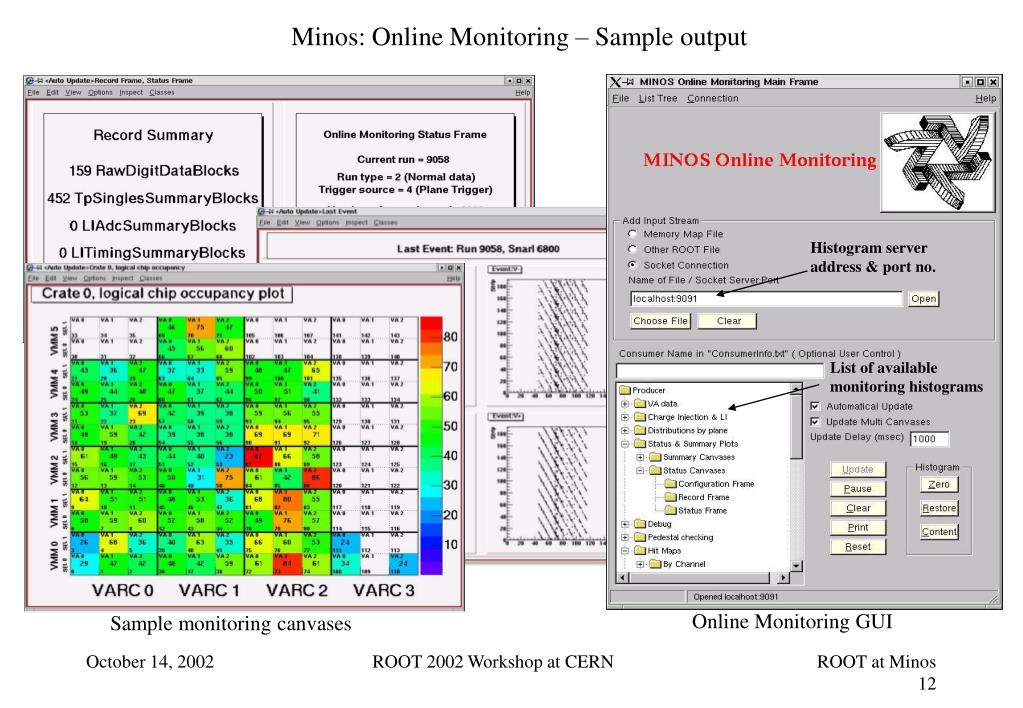Viewport: 1023px width, 708px height.
Task: Click the Print button
Action: click(x=857, y=528)
